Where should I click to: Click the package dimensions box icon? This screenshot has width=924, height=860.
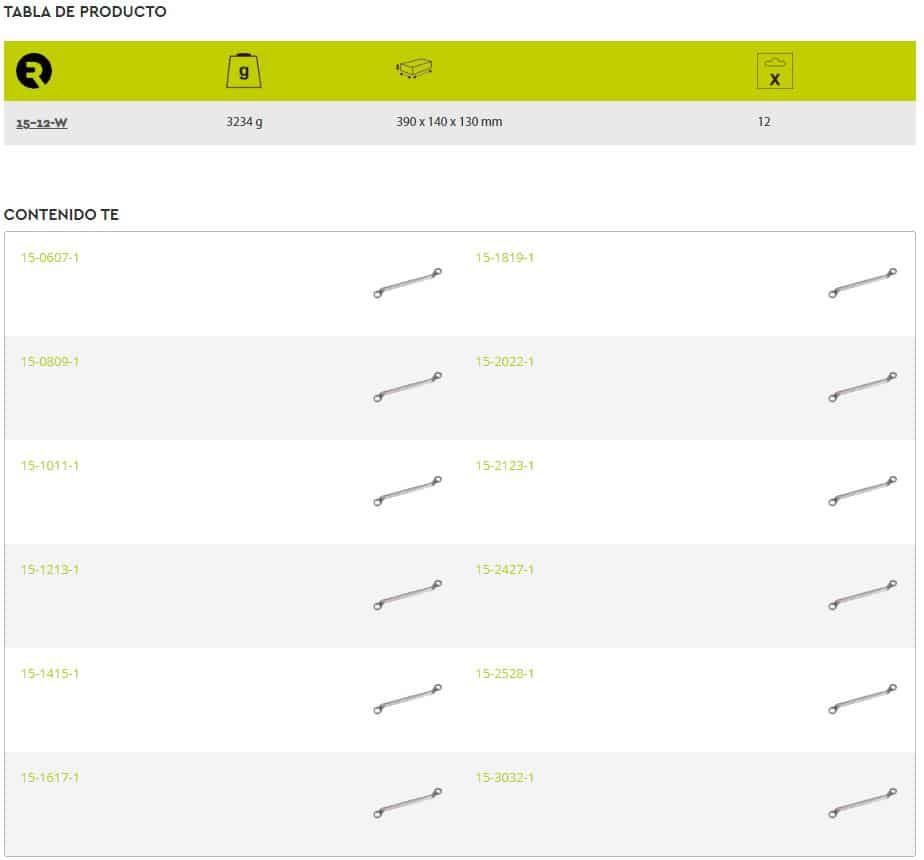coord(414,69)
